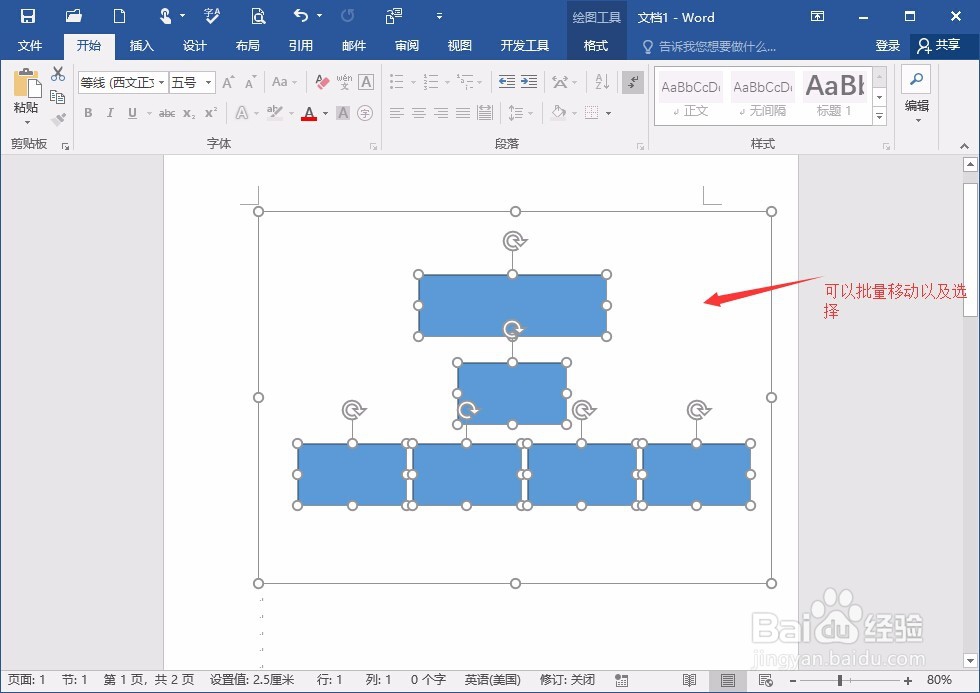Click the Copy icon
980x693 pixels.
tap(58, 97)
